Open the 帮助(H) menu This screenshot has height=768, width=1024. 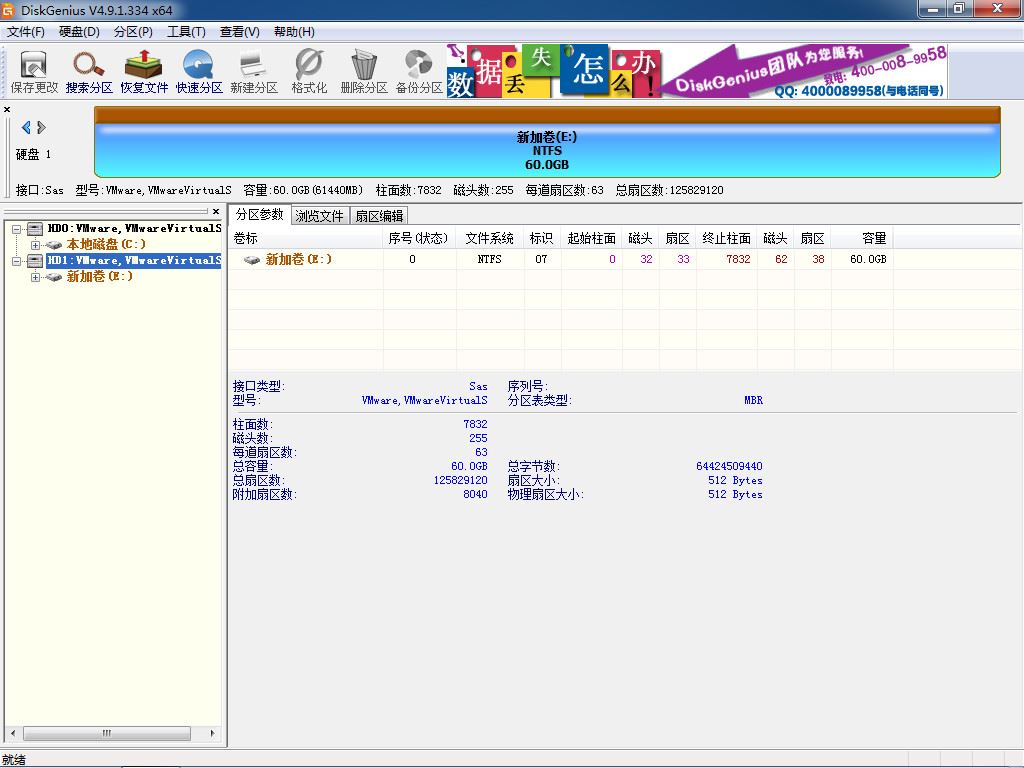click(x=294, y=32)
